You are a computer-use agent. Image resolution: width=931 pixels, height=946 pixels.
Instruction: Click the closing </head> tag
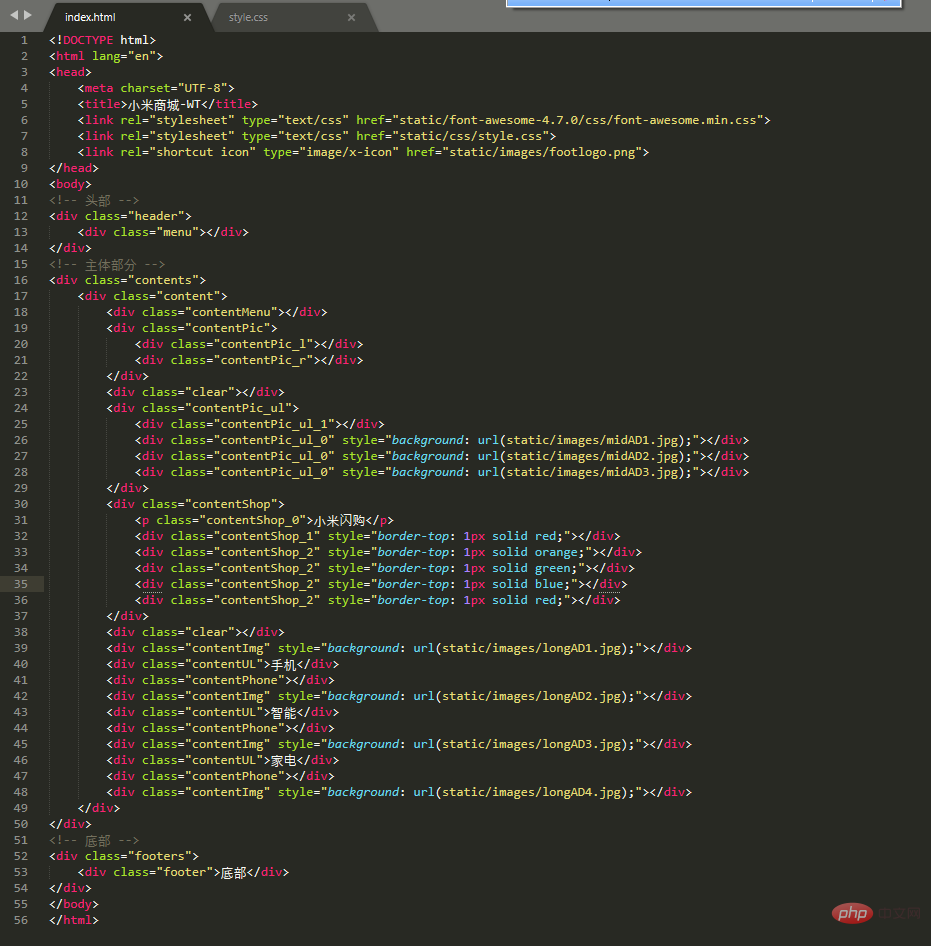[74, 168]
